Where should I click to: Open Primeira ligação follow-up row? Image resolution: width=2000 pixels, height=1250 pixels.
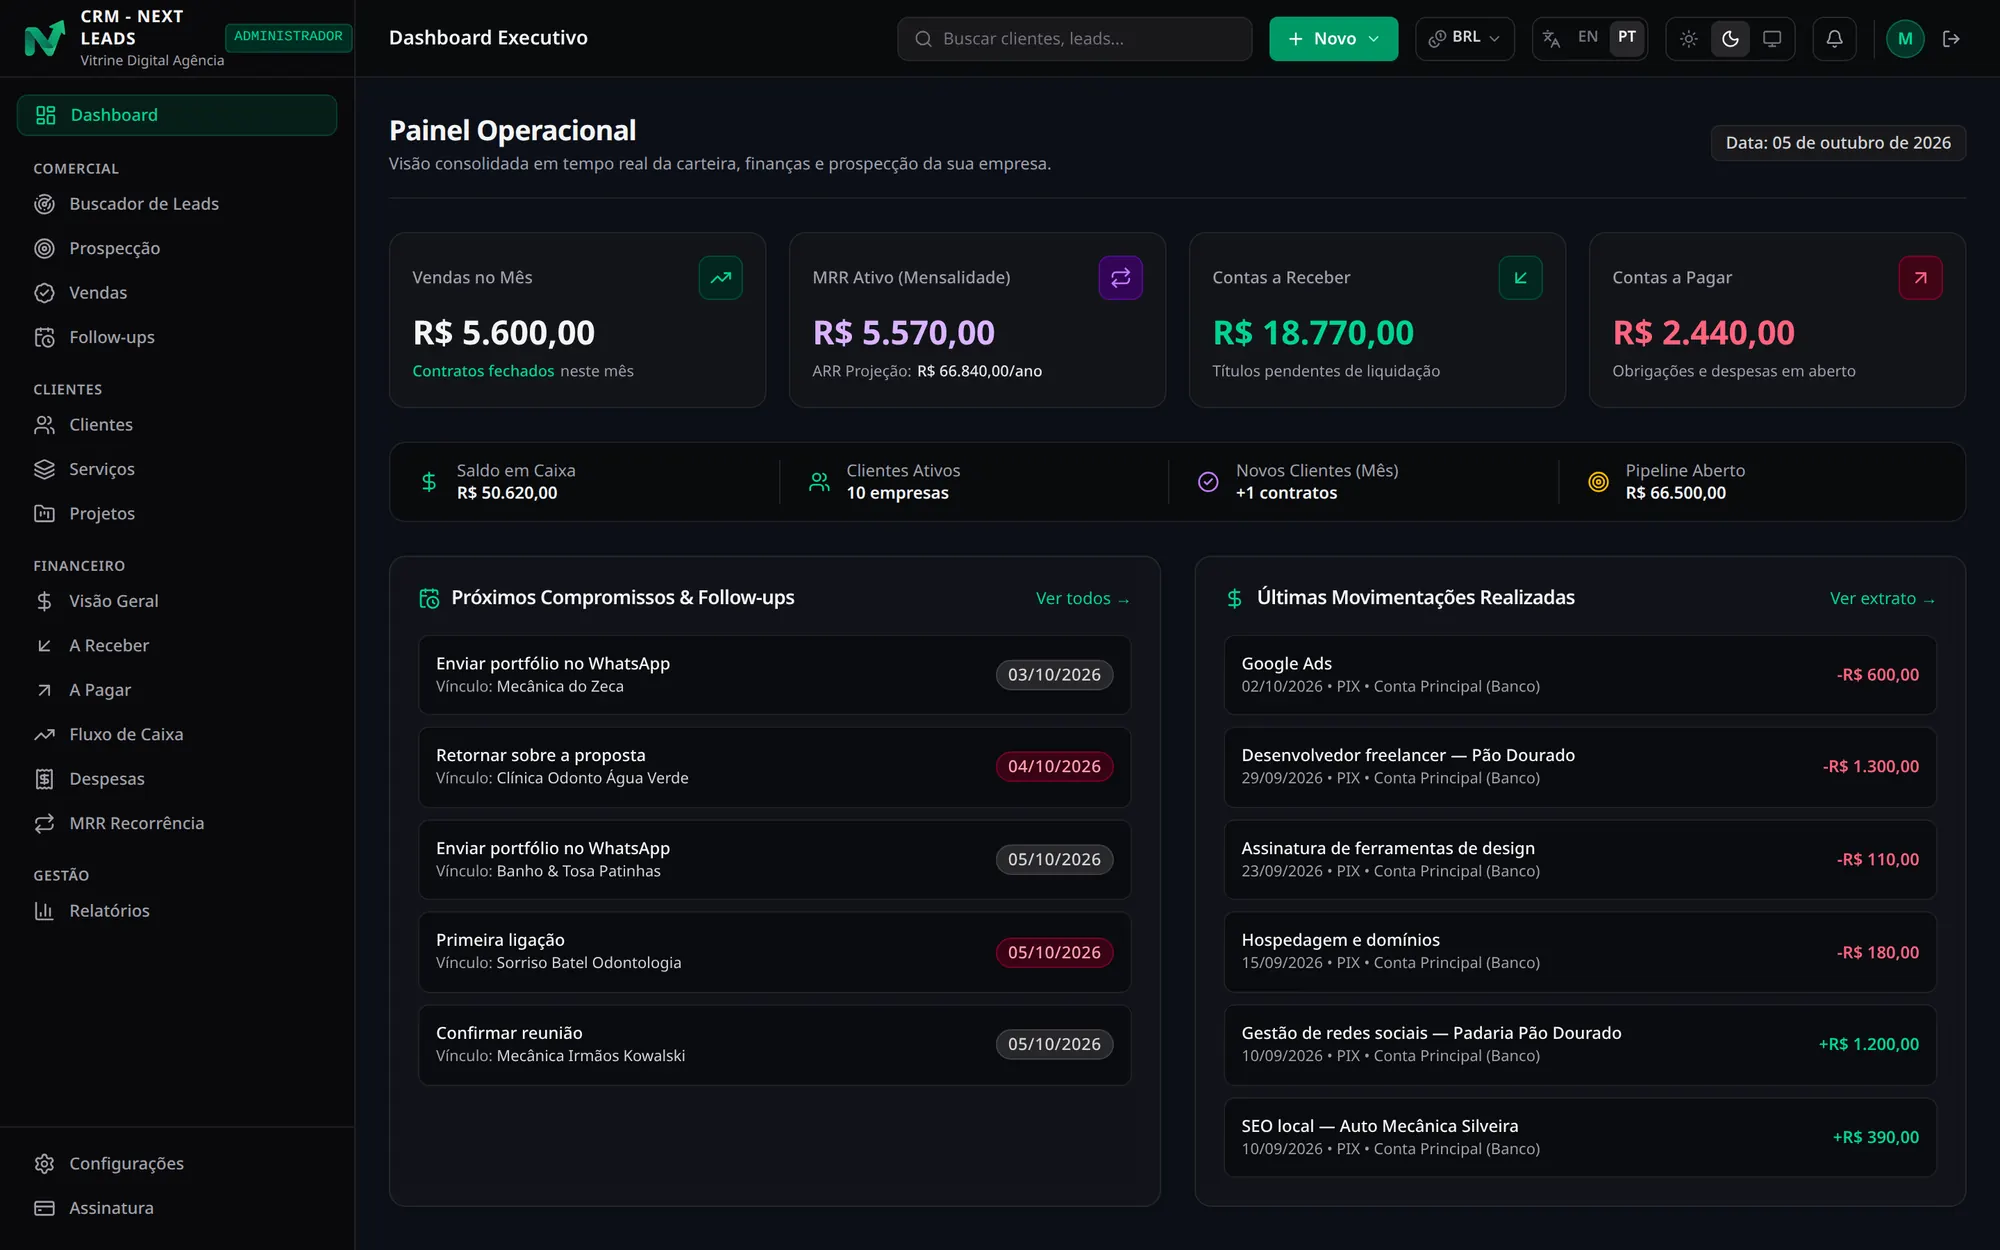click(x=774, y=952)
